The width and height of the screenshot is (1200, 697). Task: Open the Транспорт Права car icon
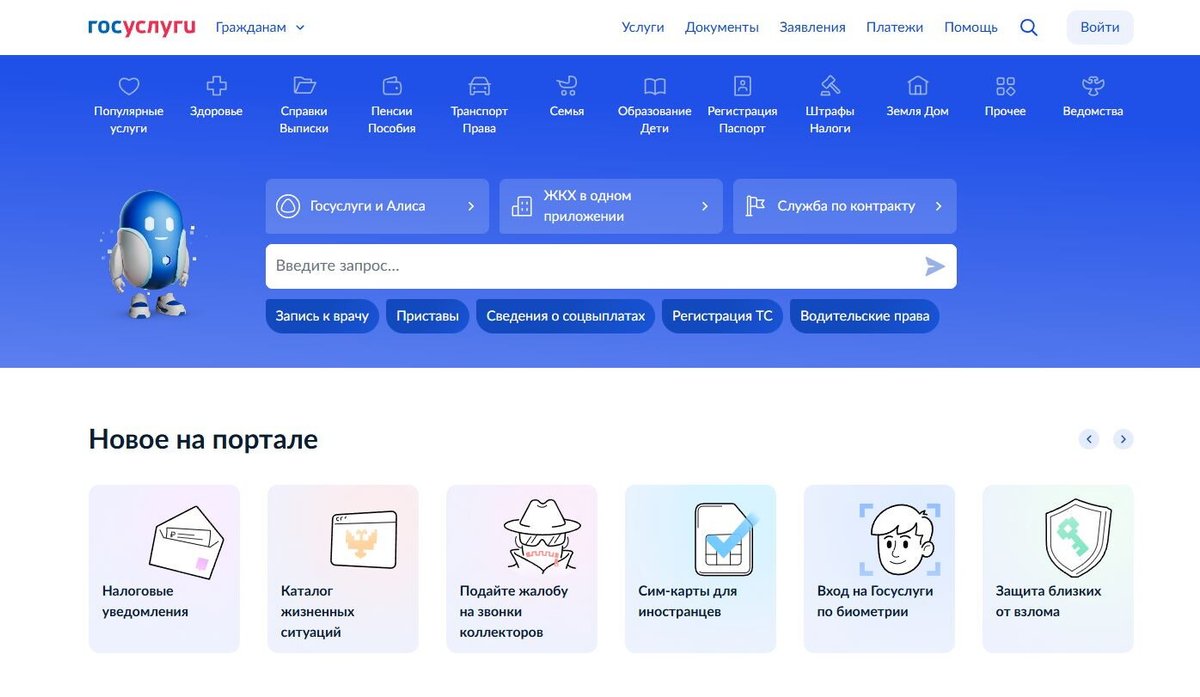coord(479,86)
